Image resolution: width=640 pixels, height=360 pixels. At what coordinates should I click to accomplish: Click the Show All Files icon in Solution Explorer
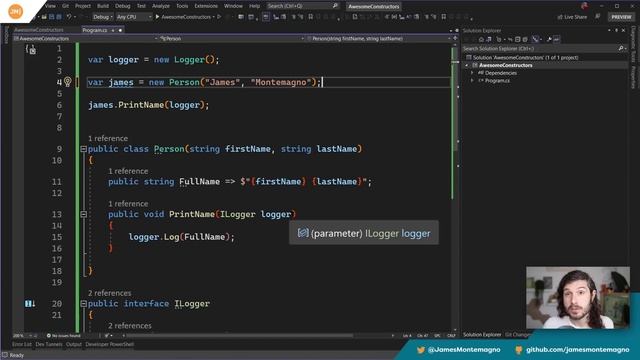pyautogui.click(x=525, y=40)
